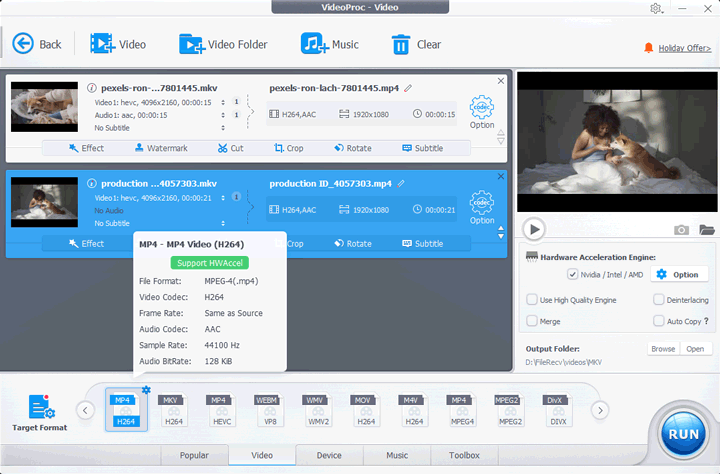Viewport: 720px width, 474px height.
Task: Start conversion with the RUN button
Action: [683, 434]
